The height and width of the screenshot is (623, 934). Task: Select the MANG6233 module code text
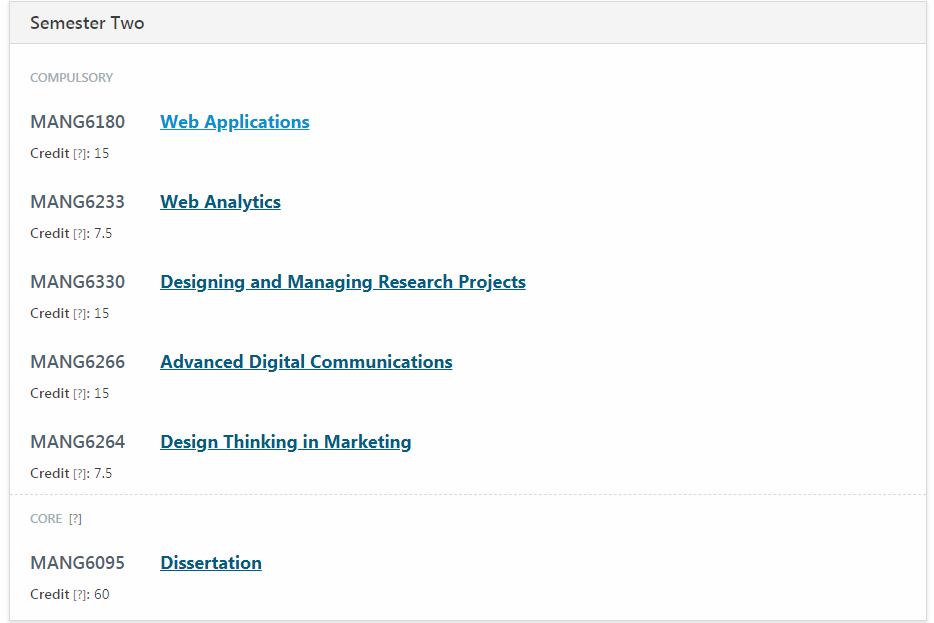pos(77,202)
